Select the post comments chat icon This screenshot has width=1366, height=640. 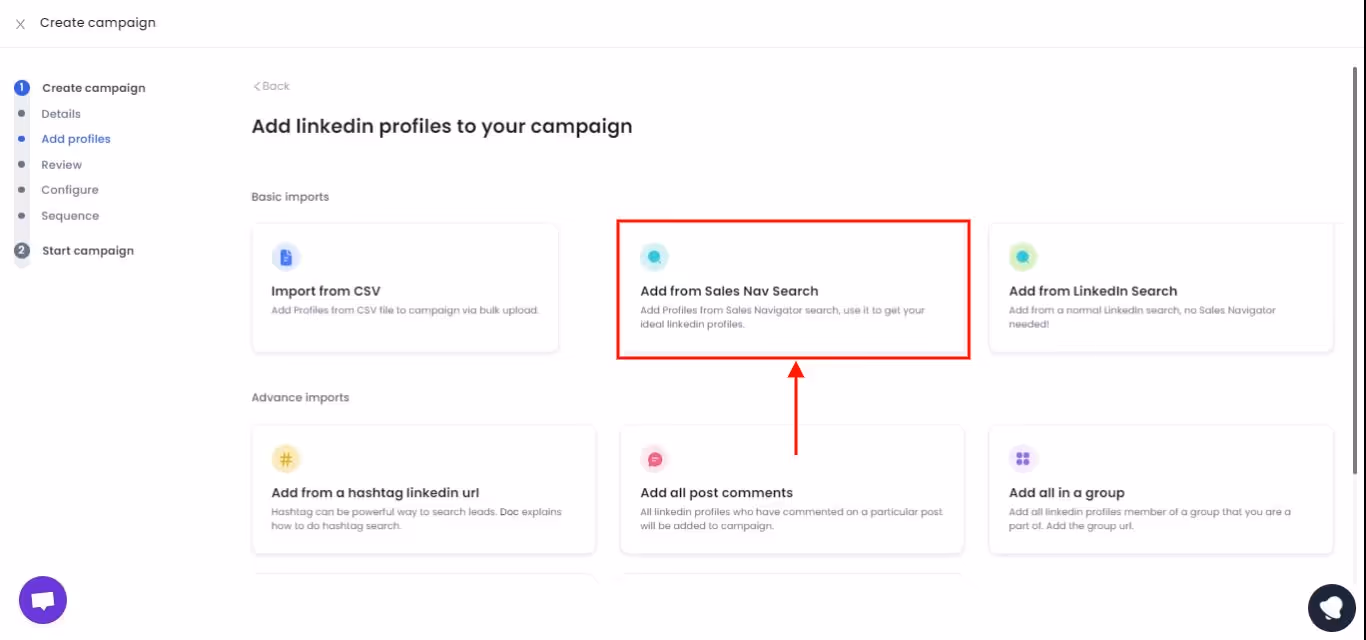(655, 457)
